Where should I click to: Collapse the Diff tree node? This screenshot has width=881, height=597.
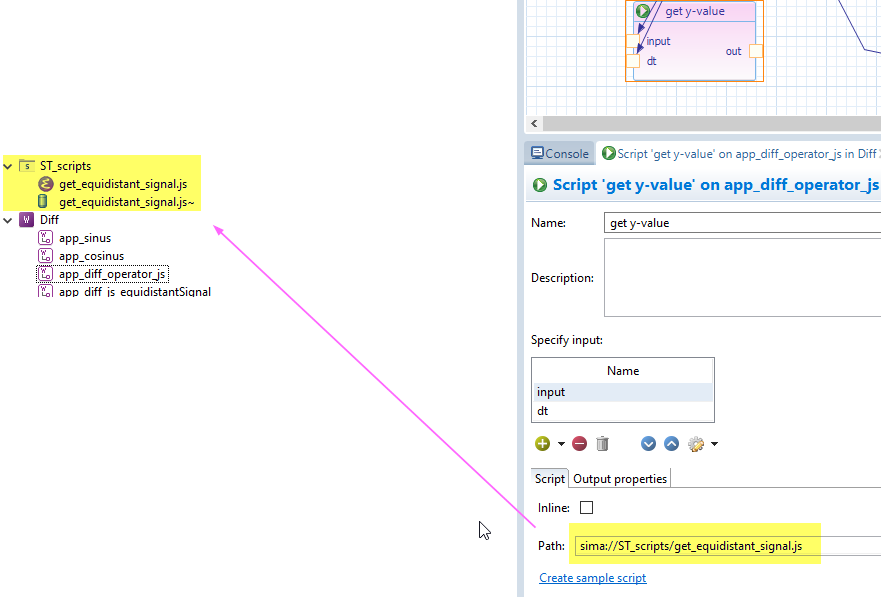[x=8, y=220]
